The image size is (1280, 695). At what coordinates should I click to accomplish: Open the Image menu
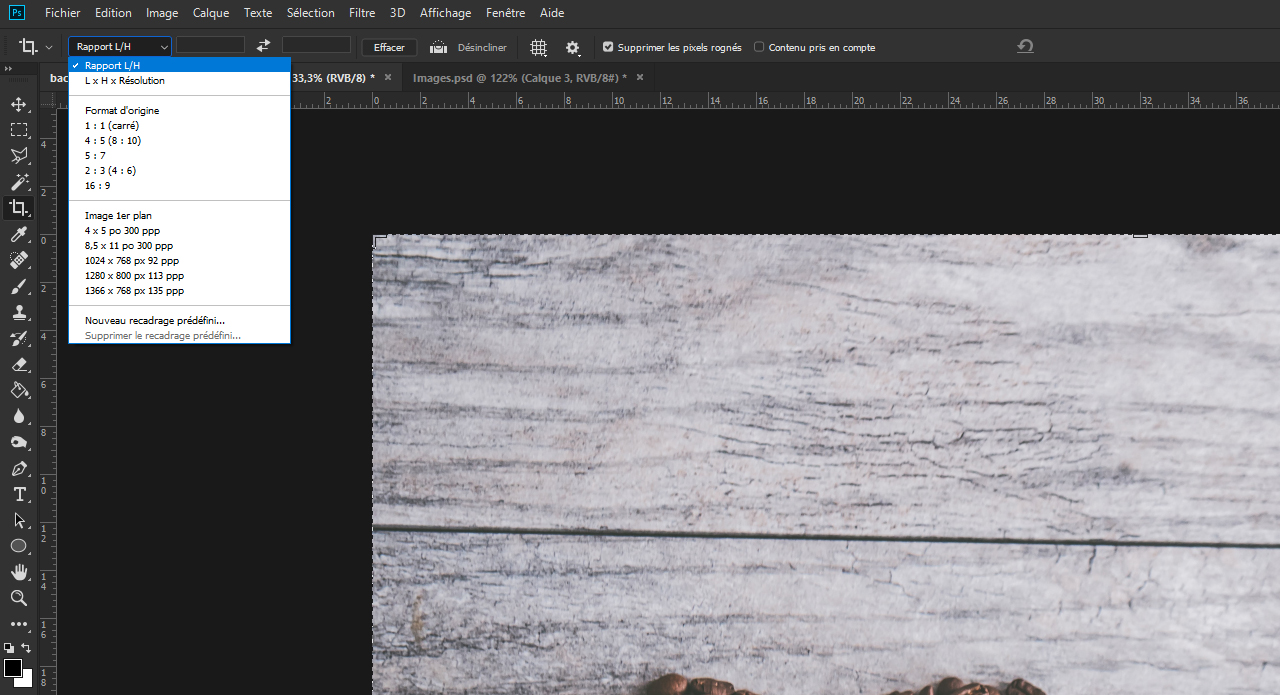(162, 13)
